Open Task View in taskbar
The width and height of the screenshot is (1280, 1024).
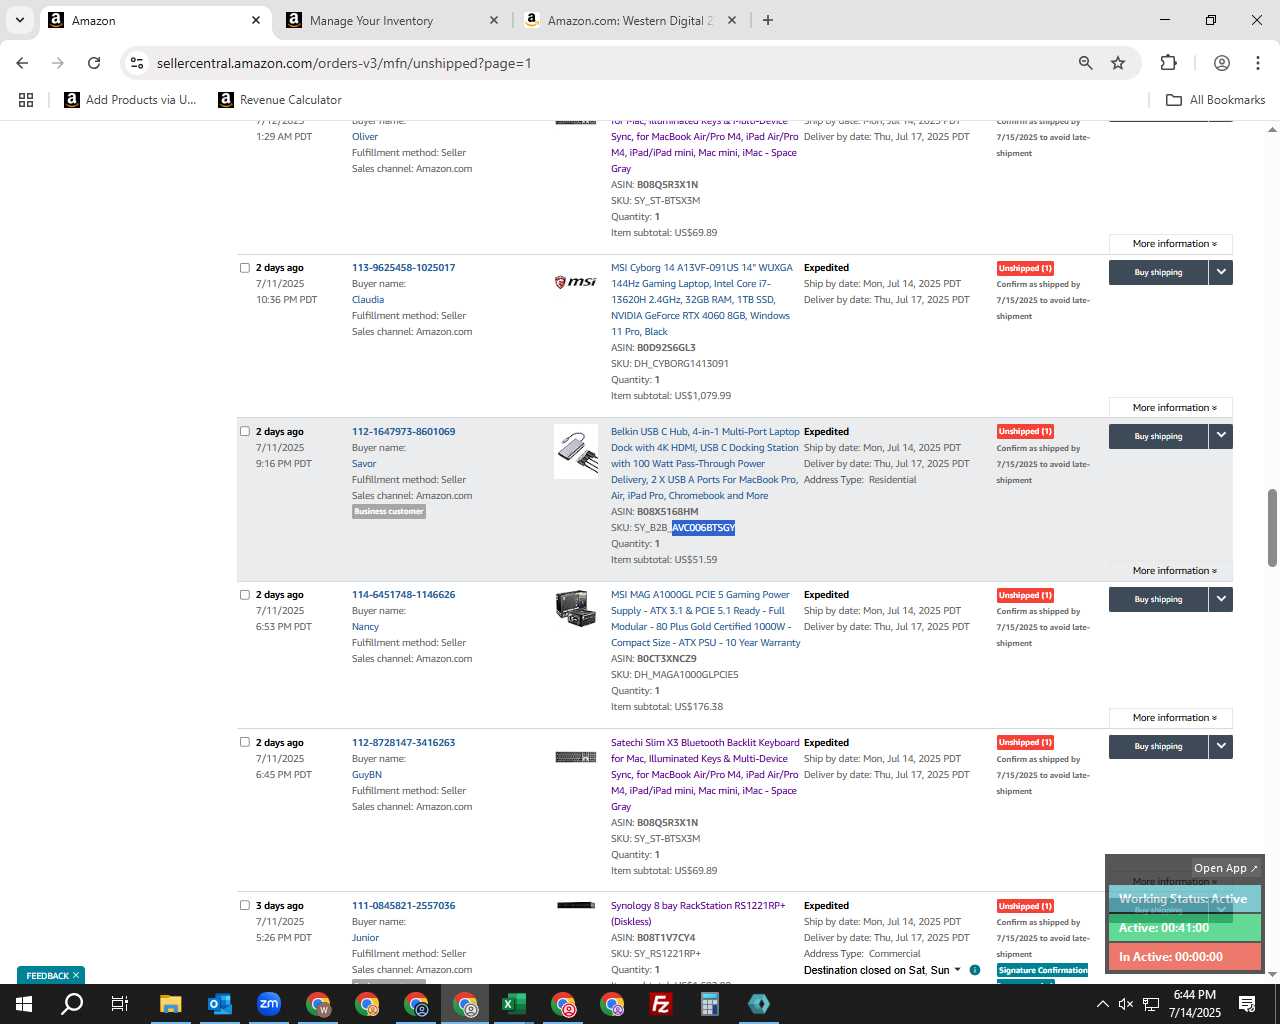point(120,1004)
